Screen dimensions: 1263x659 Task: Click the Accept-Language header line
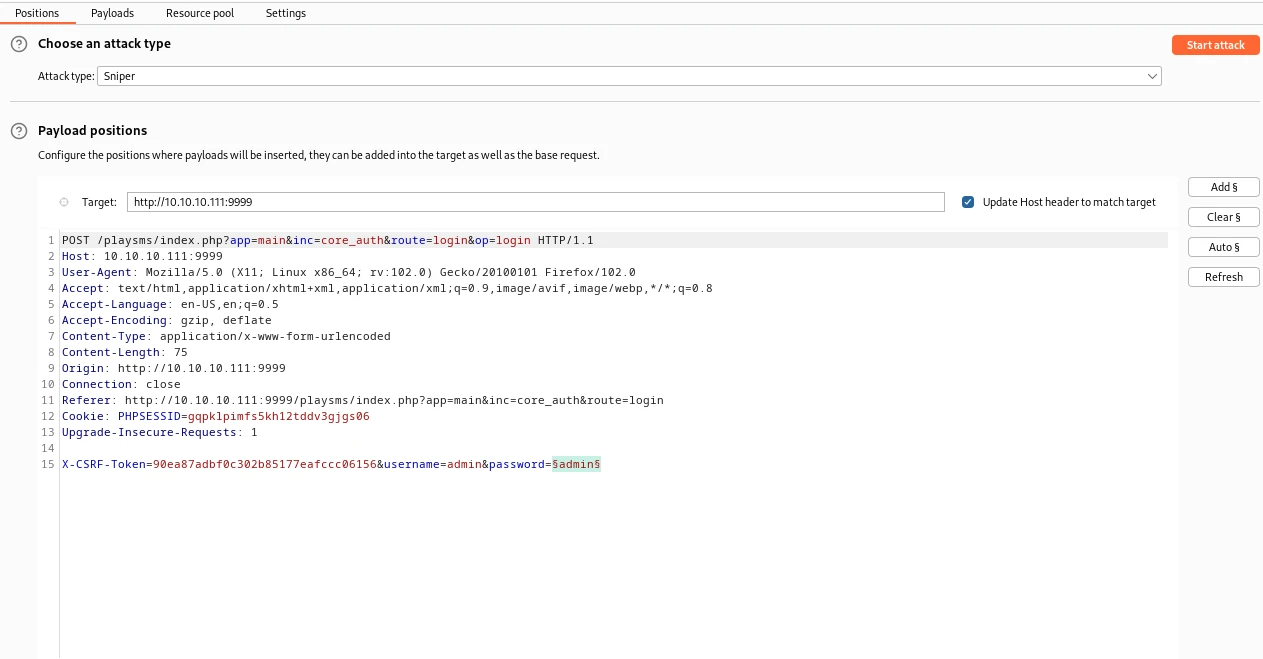(170, 304)
